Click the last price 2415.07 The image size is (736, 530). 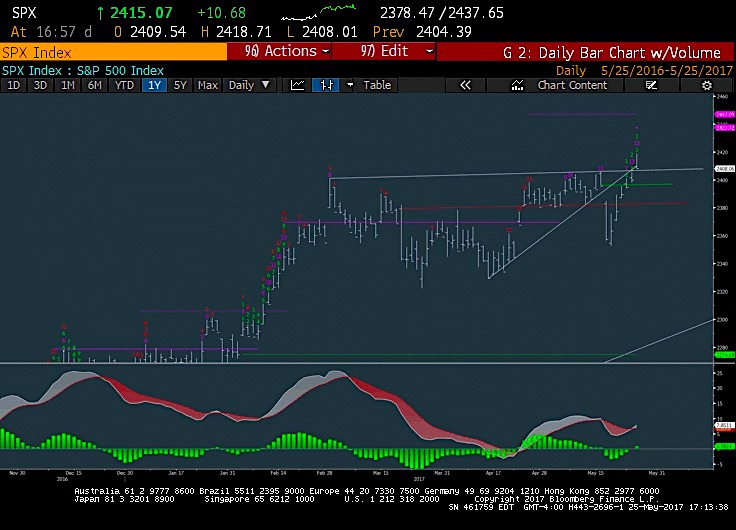[141, 13]
